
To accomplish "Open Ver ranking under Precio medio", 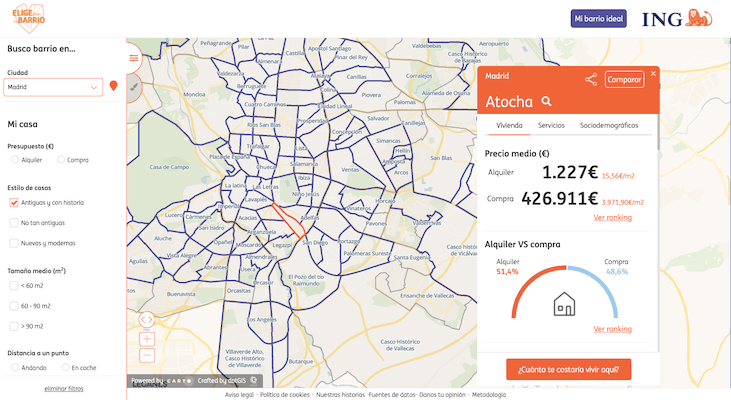I will pyautogui.click(x=613, y=218).
